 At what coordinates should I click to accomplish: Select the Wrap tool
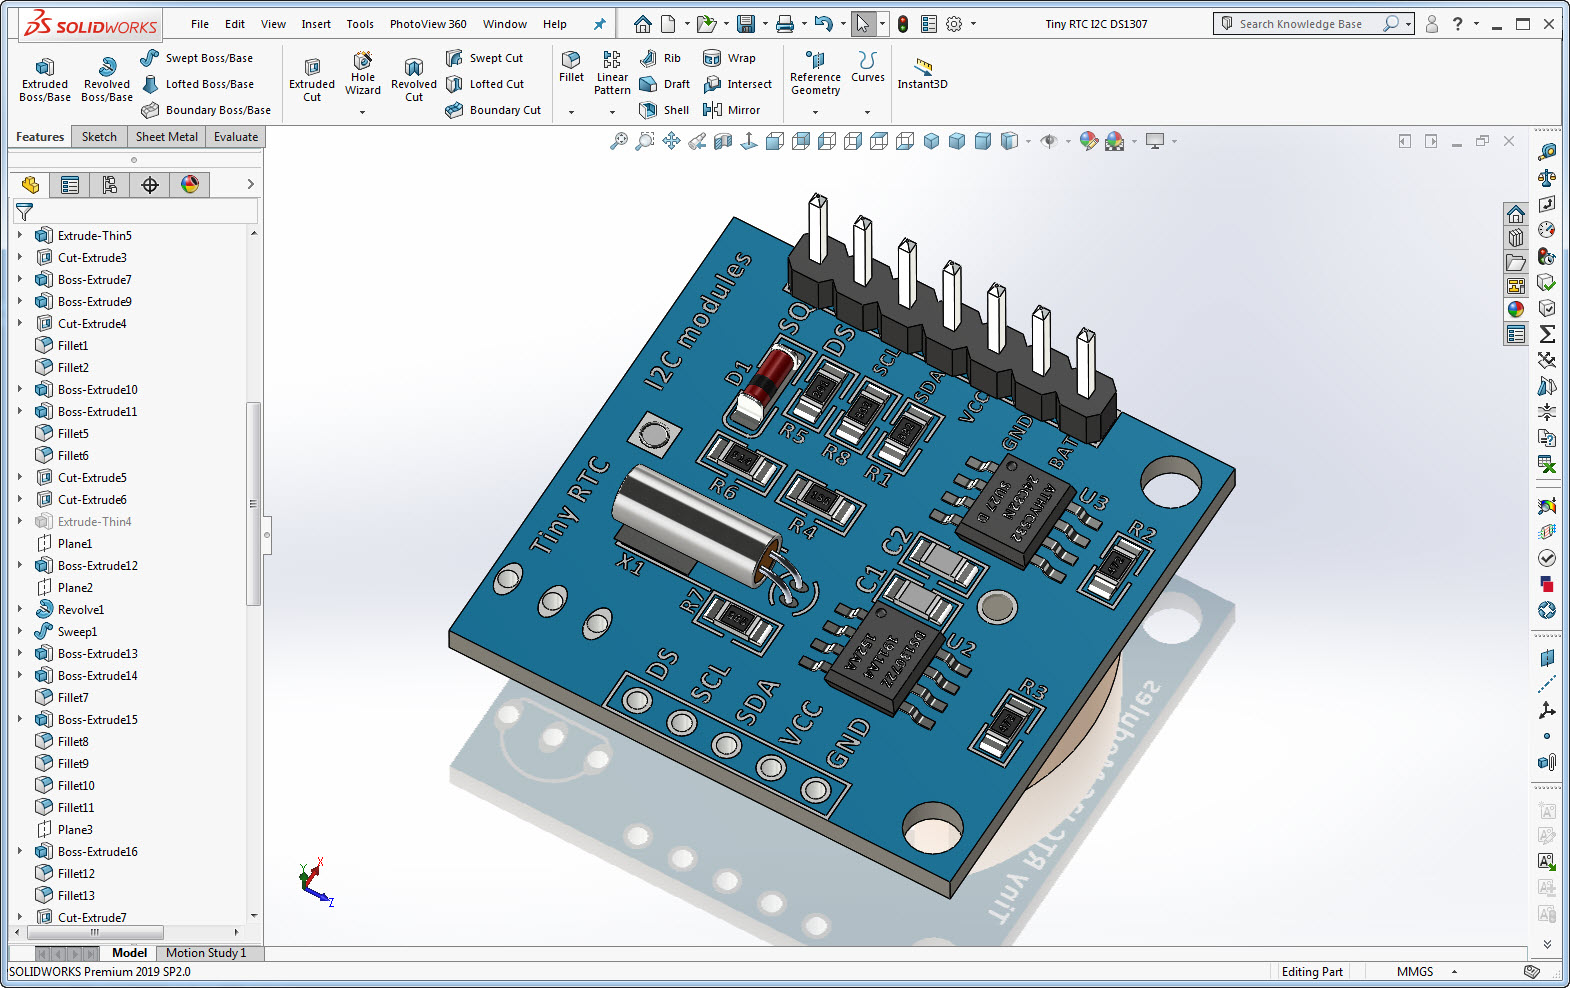[x=730, y=58]
